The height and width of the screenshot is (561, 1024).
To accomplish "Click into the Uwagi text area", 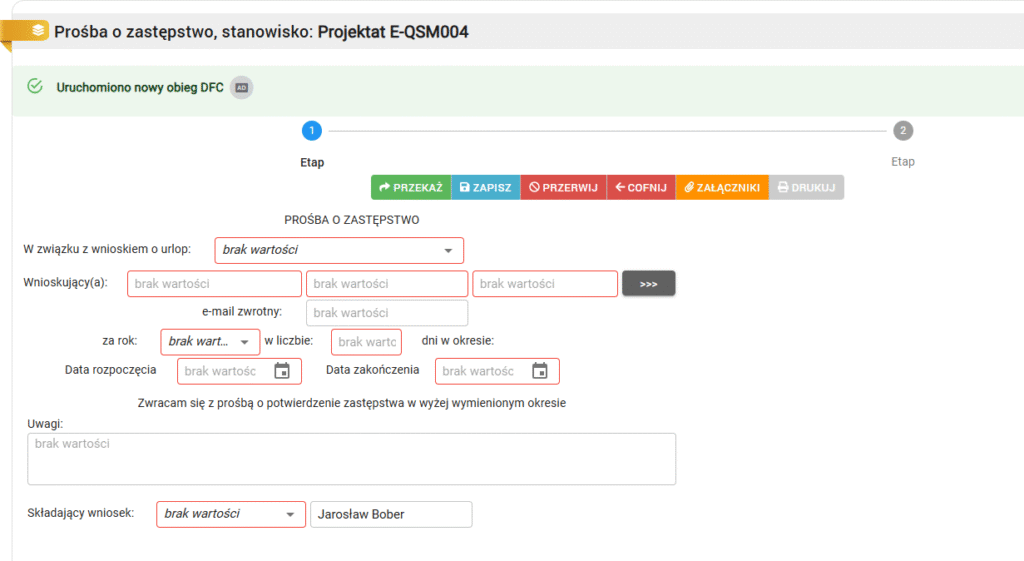I will (351, 458).
